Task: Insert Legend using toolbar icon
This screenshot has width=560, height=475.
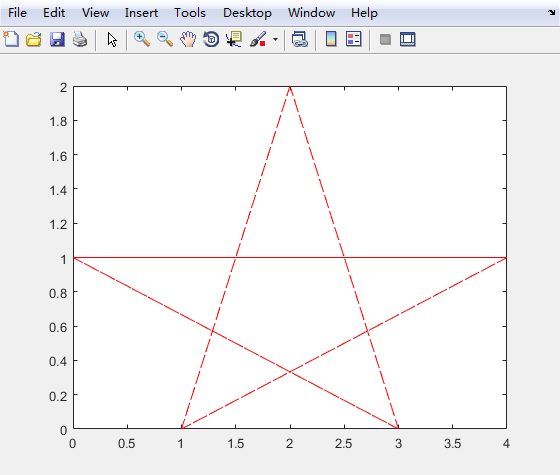Action: tap(354, 39)
